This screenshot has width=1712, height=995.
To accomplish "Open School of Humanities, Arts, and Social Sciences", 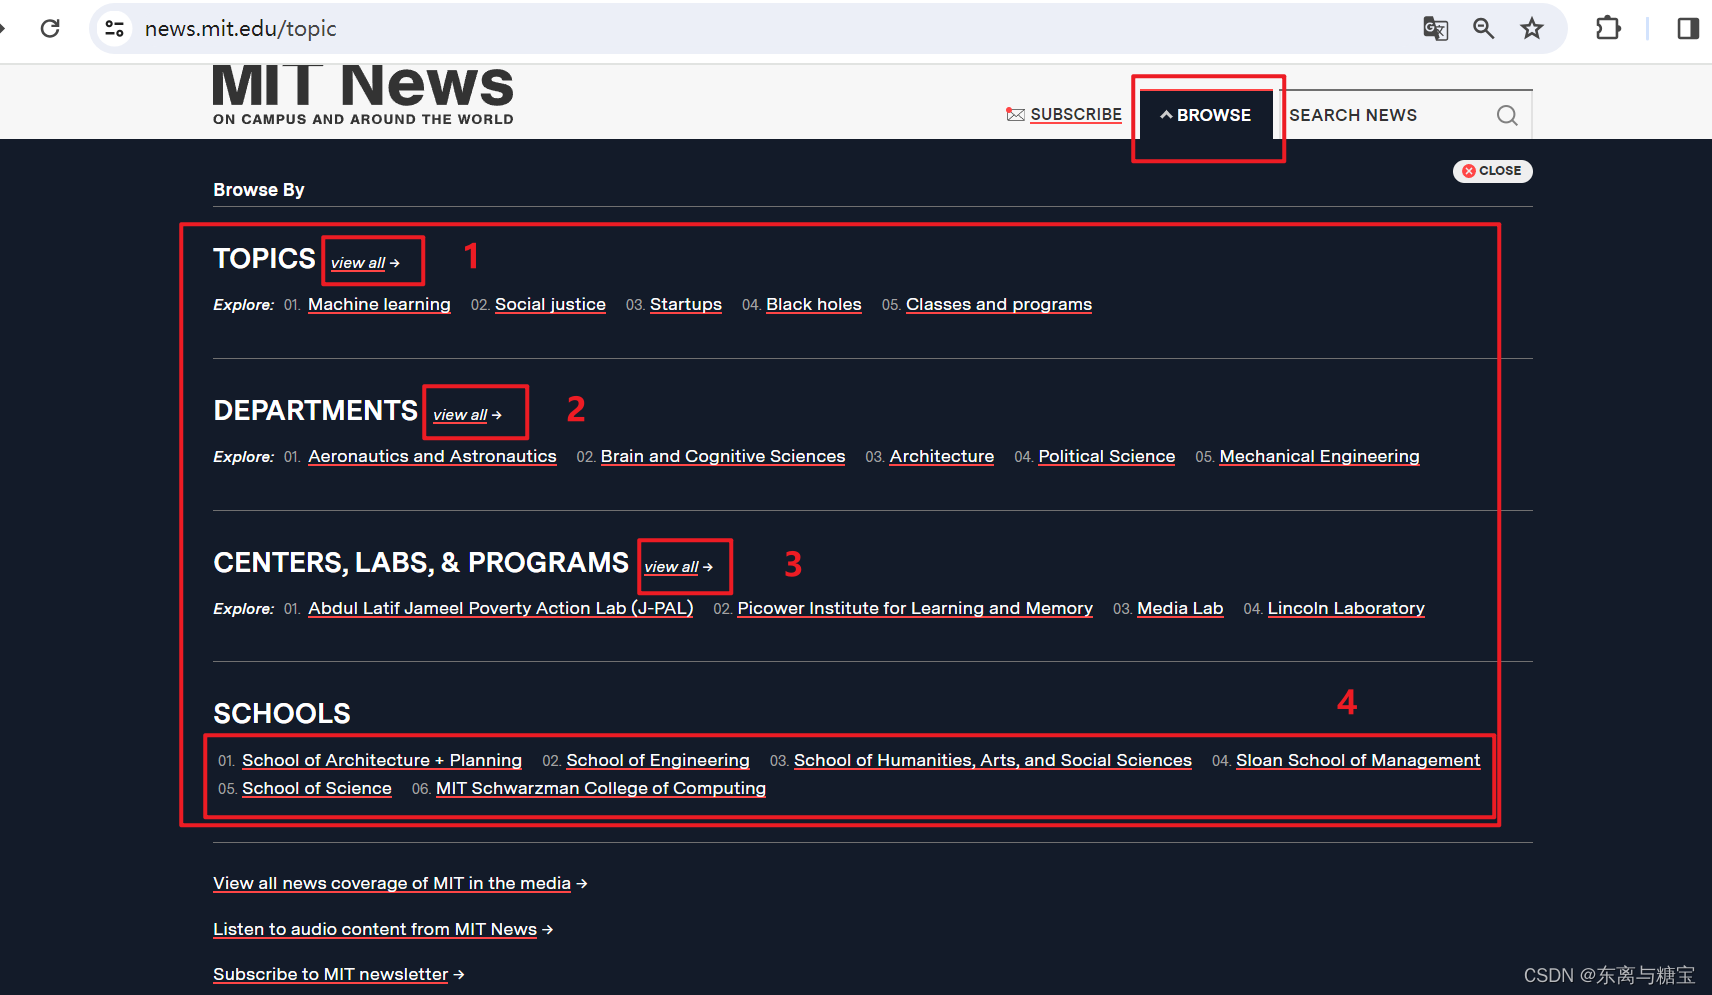I will tap(993, 760).
